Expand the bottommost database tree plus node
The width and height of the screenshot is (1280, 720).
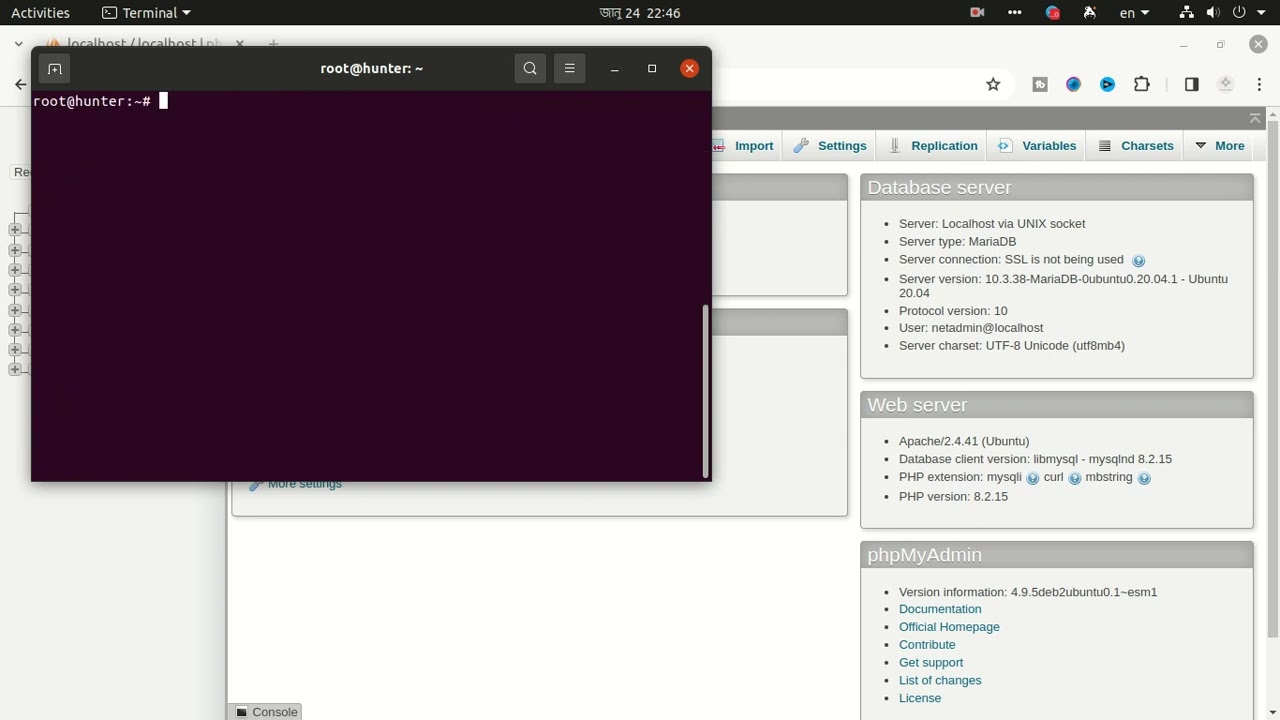point(15,370)
